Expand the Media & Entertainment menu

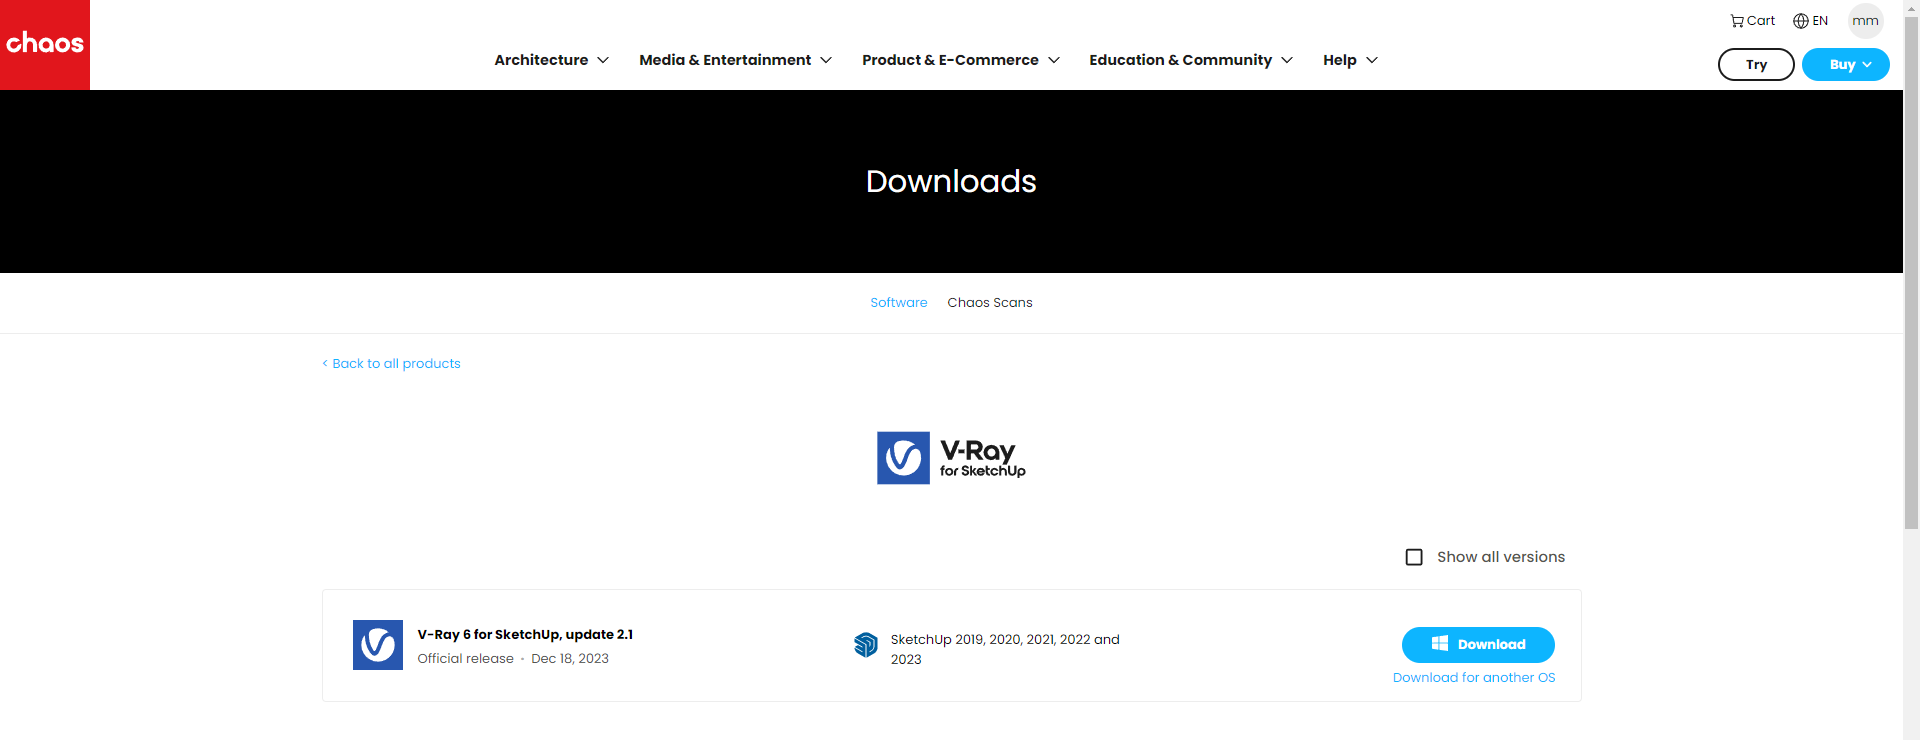click(x=735, y=60)
